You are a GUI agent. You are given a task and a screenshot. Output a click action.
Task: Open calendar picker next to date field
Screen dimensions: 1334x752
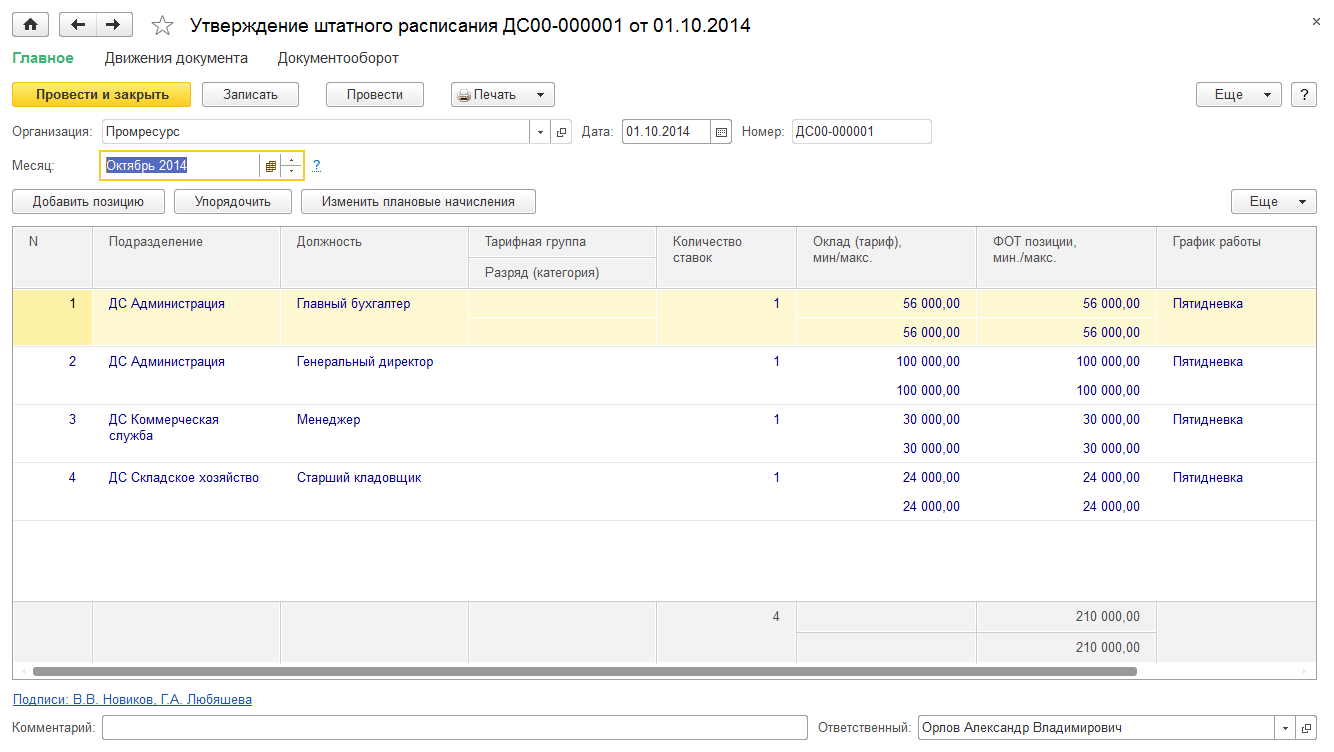pos(722,132)
